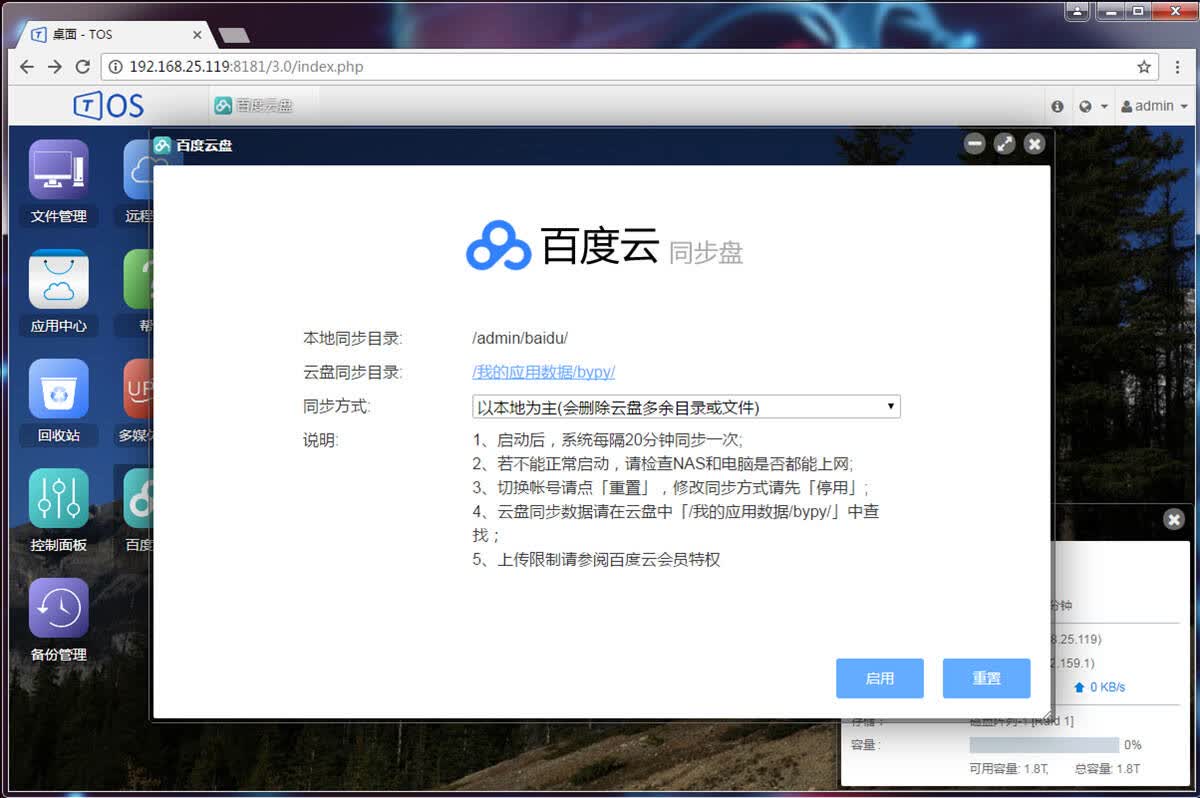1200x798 pixels.
Task: Click the info icon in top bar
Action: point(1058,106)
